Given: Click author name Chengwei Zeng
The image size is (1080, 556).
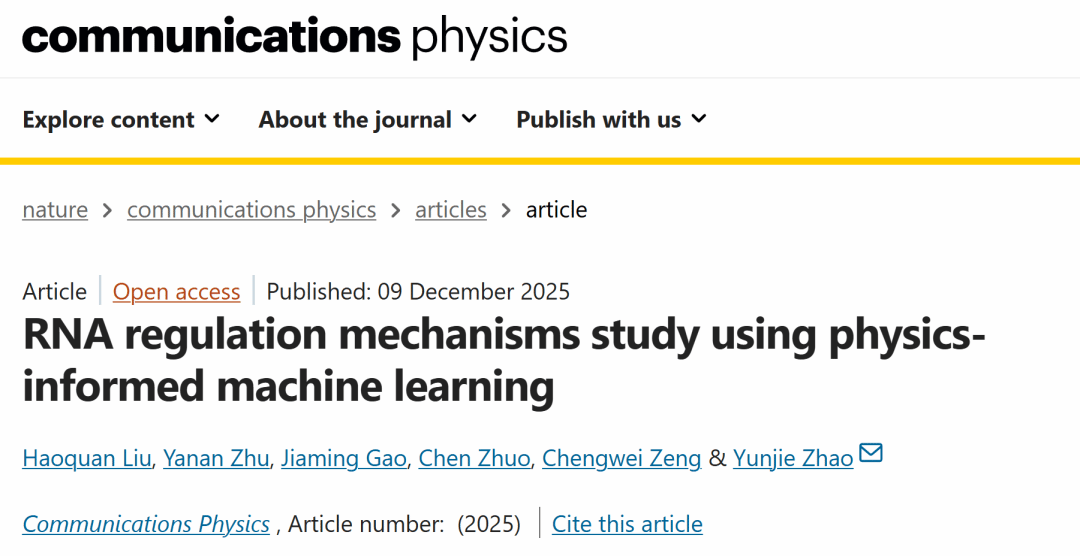Looking at the screenshot, I should tap(621, 458).
